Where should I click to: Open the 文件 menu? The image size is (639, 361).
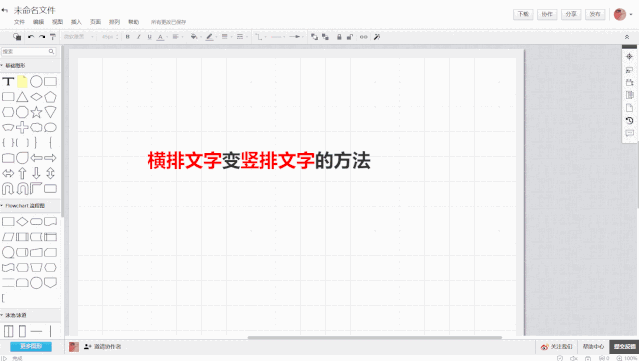click(19, 22)
